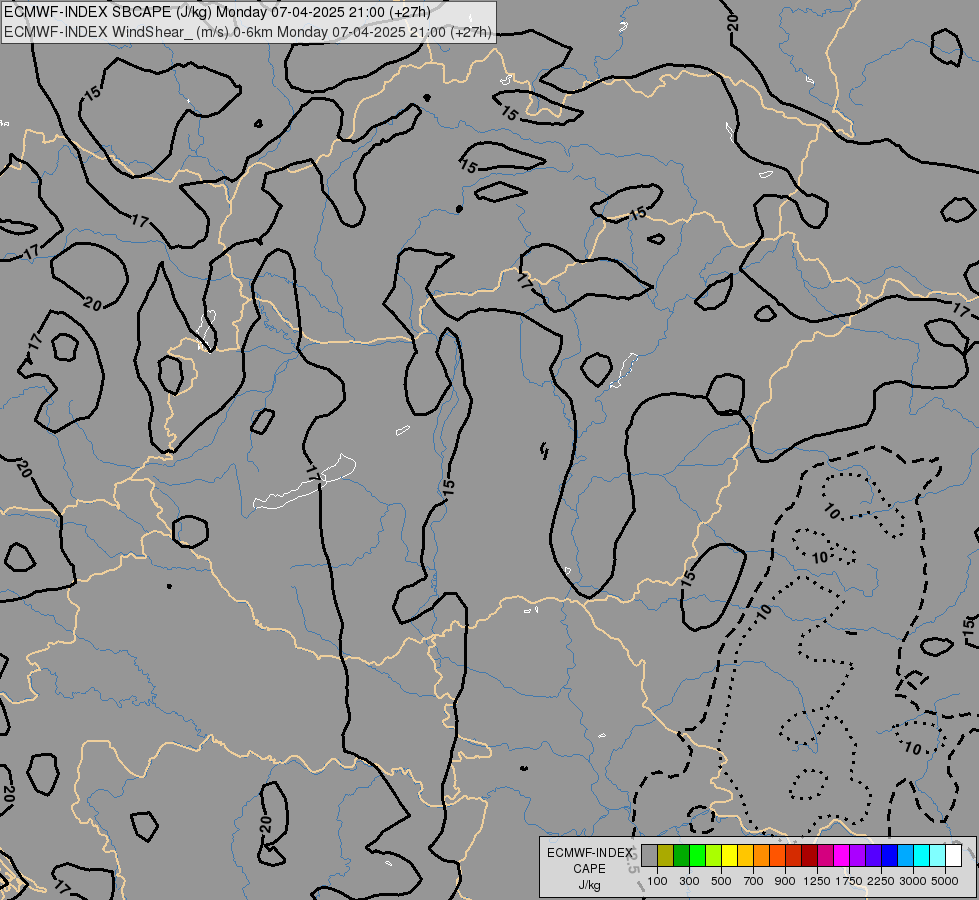
Task: Click the '1750' legend tick label
Action: click(x=850, y=881)
